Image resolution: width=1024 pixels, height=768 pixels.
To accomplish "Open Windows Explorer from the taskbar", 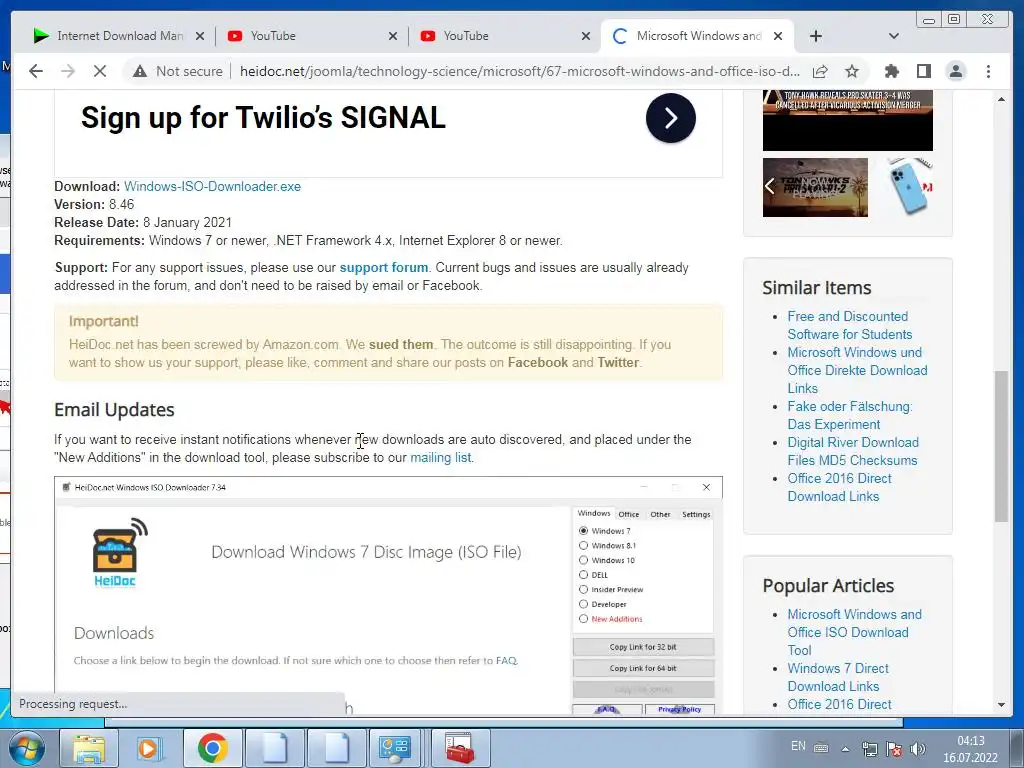I will [x=88, y=748].
